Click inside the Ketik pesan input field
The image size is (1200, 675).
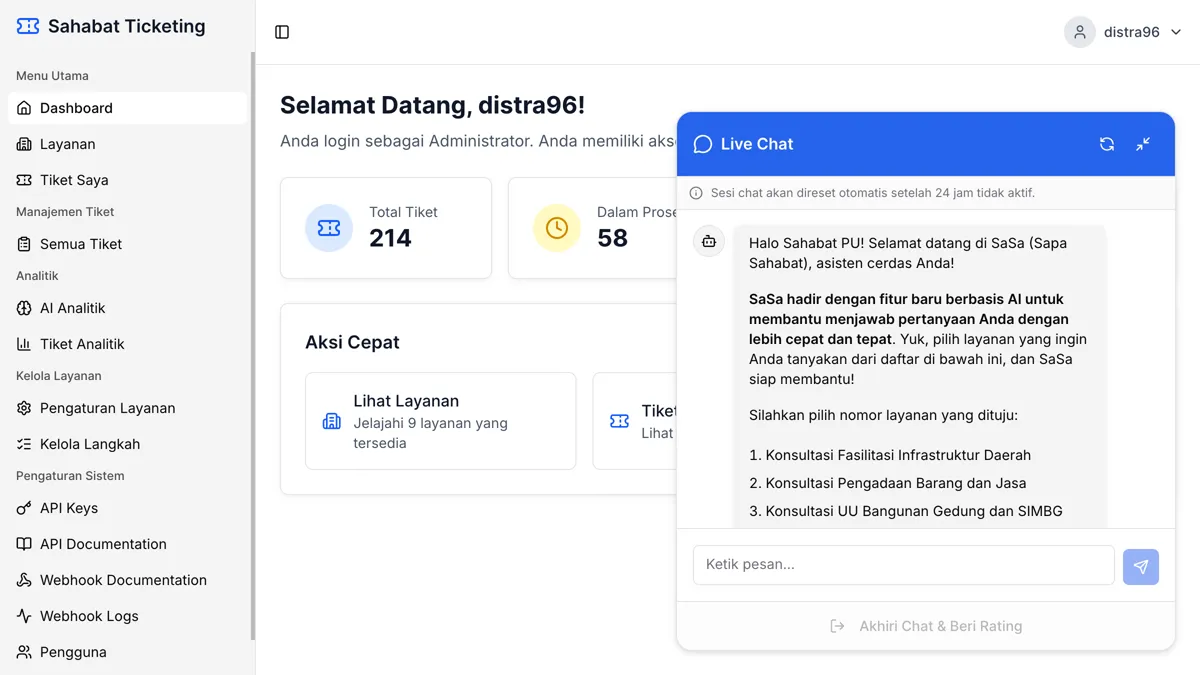[x=903, y=565]
